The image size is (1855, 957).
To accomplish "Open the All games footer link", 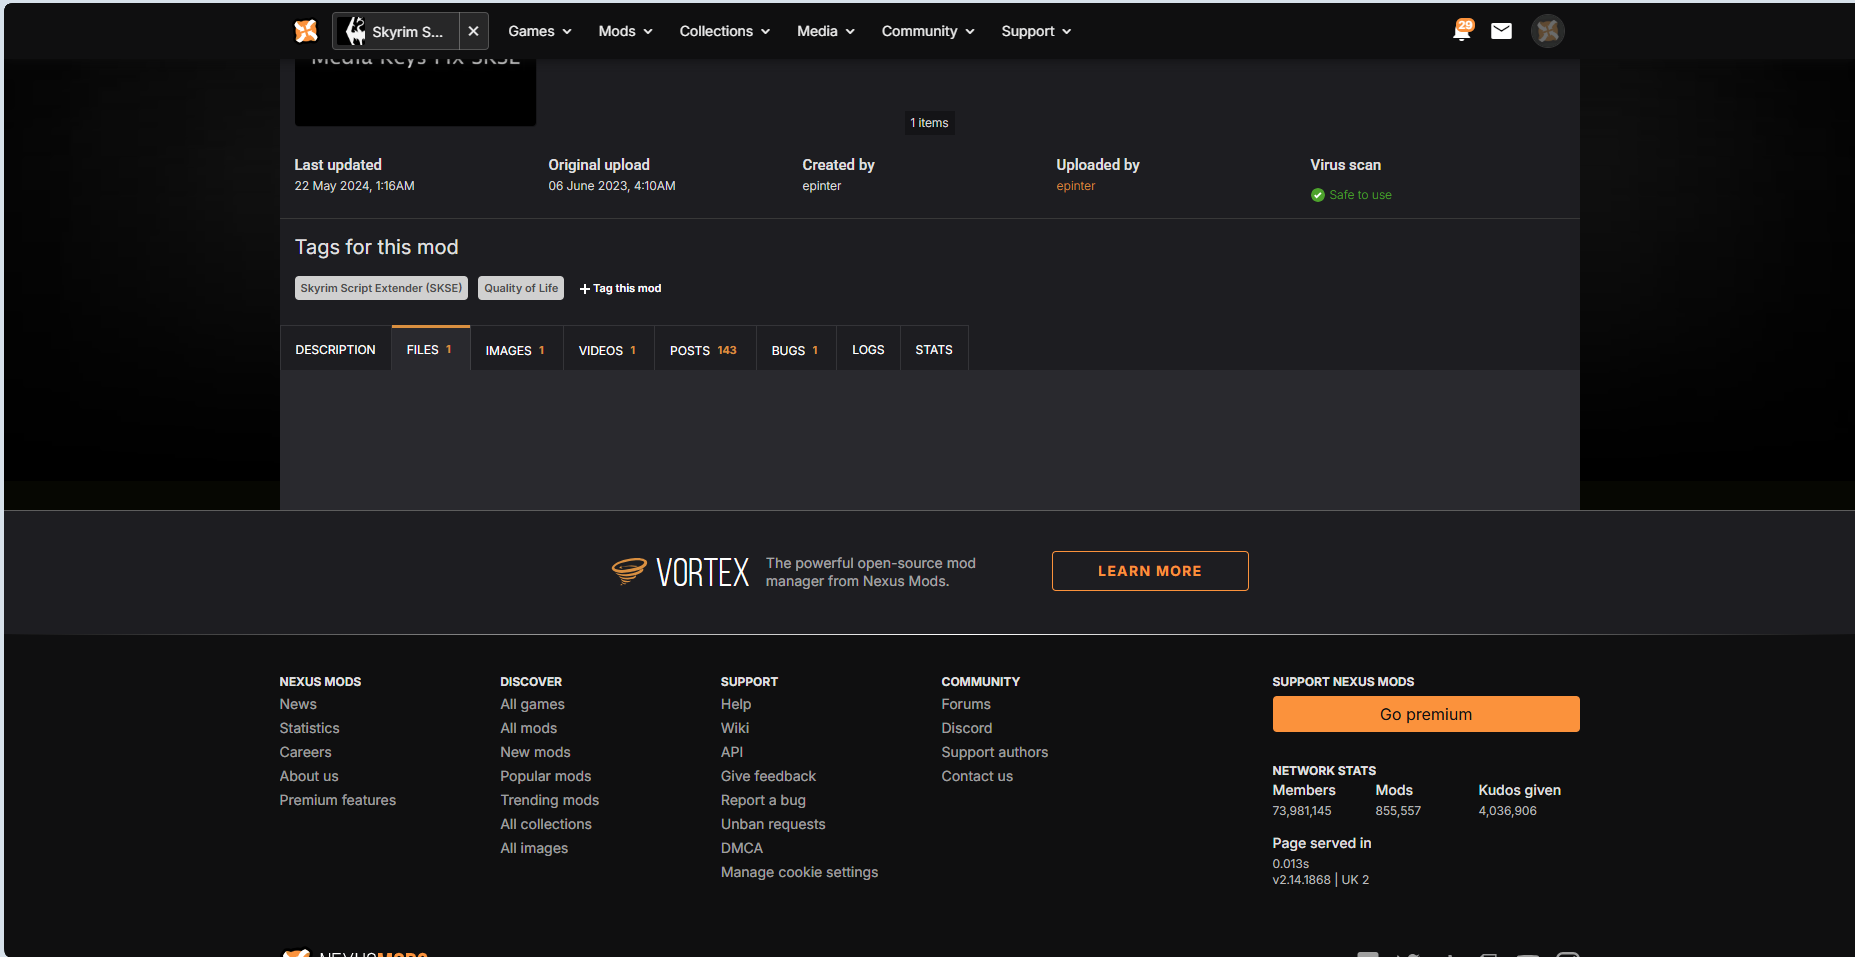I will pyautogui.click(x=533, y=704).
